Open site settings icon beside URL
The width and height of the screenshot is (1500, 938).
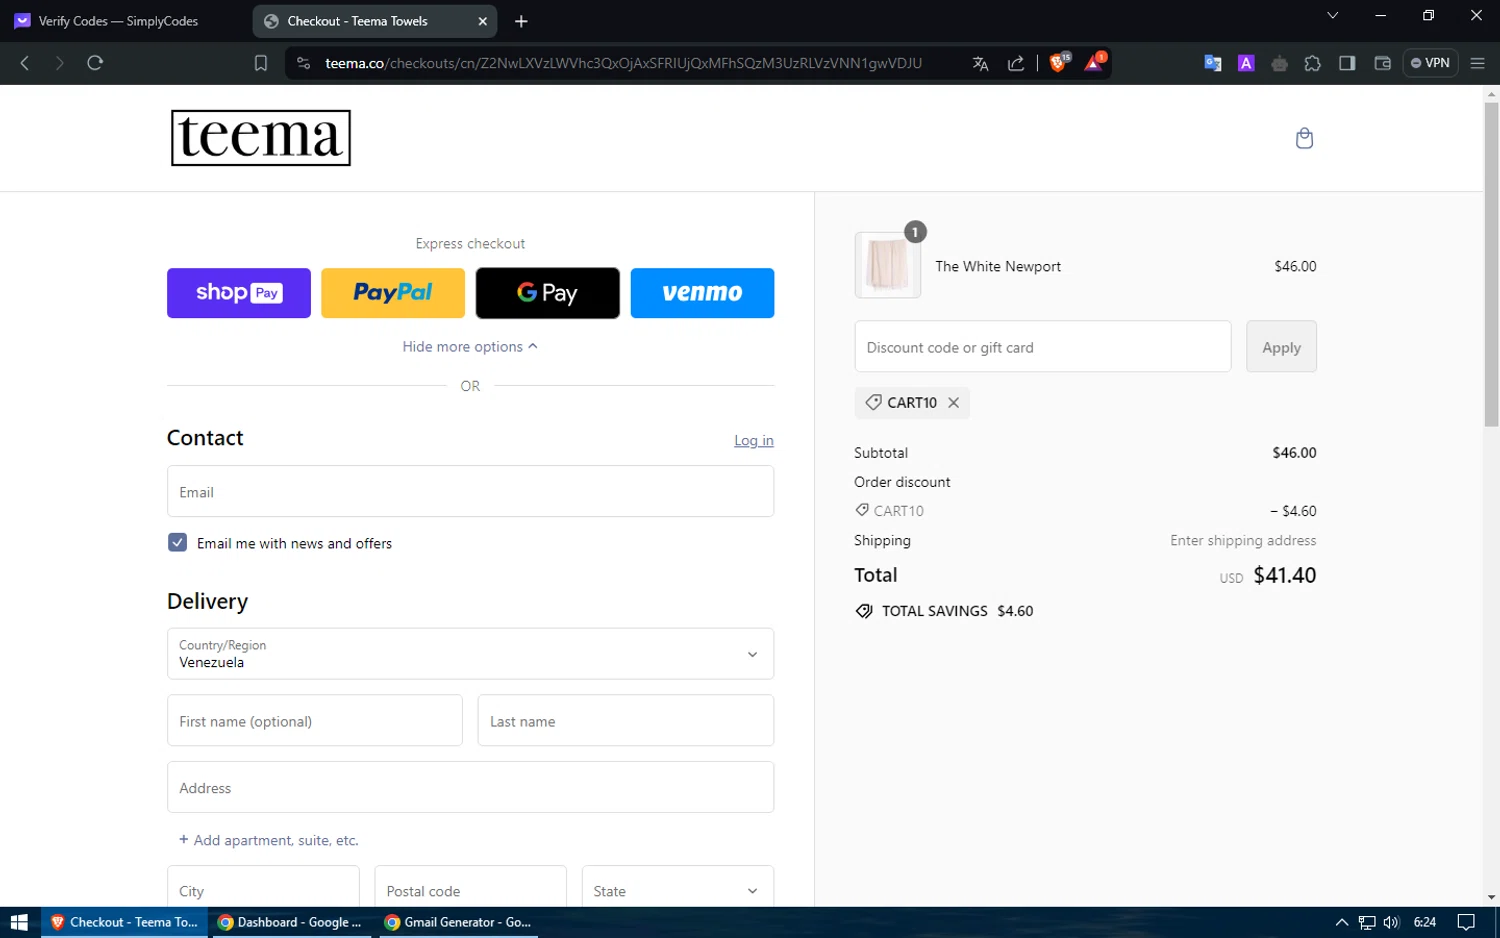[303, 63]
